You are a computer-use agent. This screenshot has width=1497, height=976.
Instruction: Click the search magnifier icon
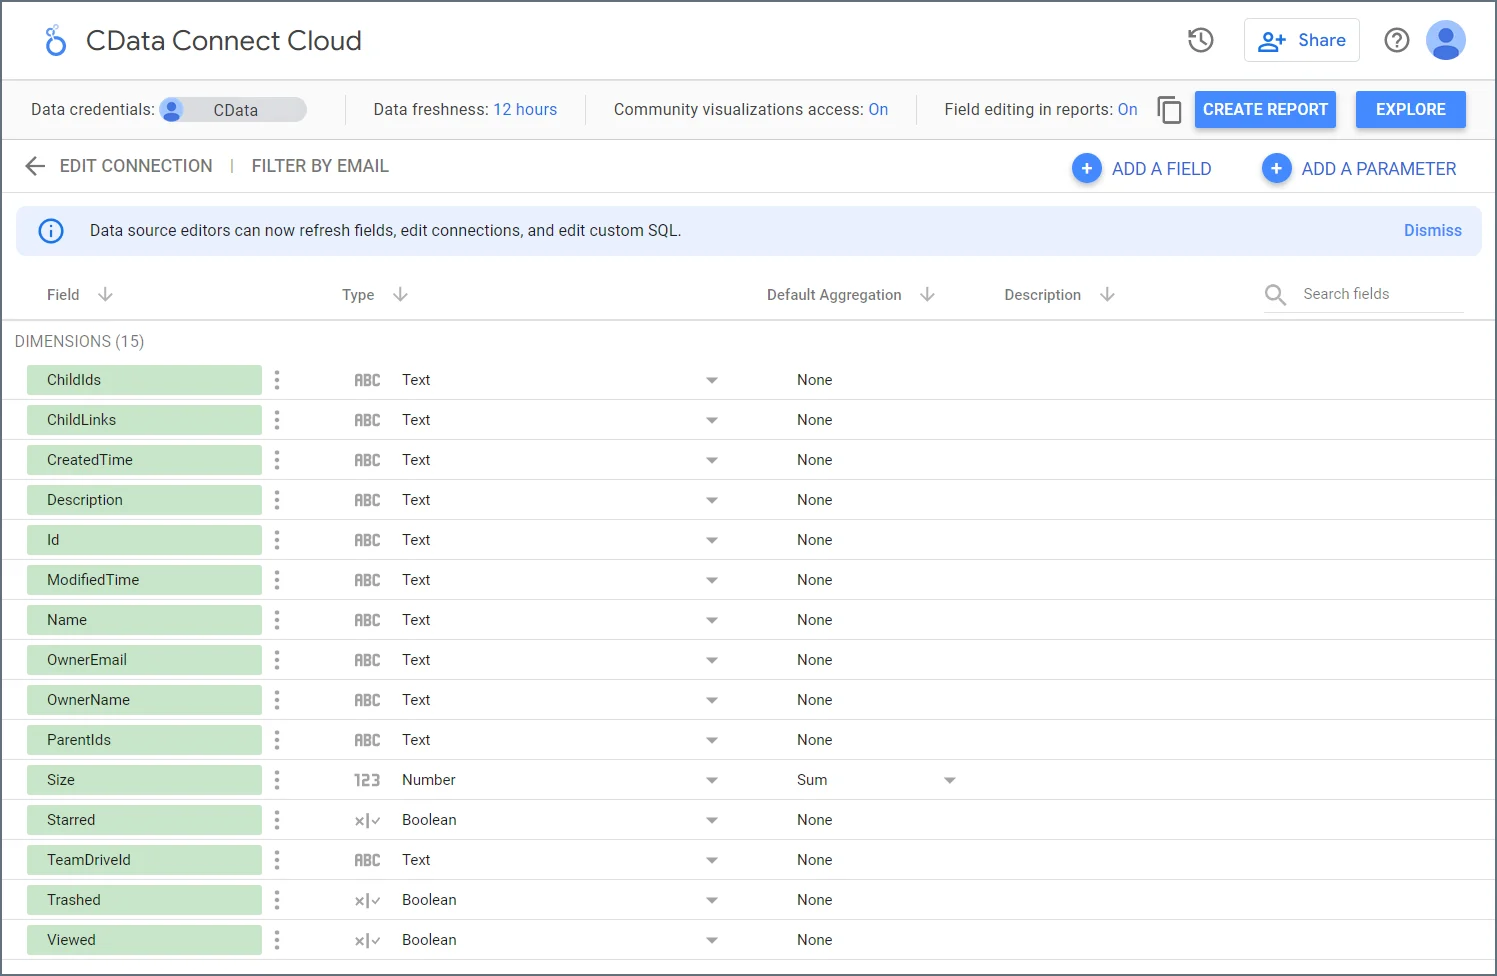tap(1275, 294)
